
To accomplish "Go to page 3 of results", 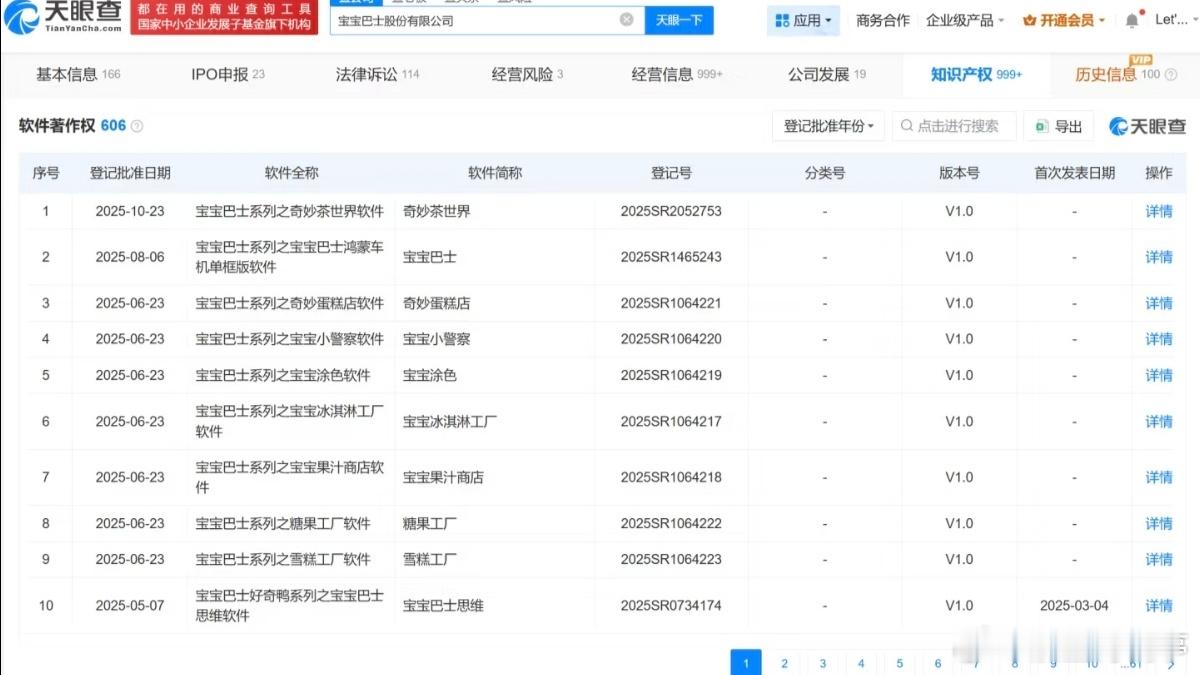I will [823, 663].
